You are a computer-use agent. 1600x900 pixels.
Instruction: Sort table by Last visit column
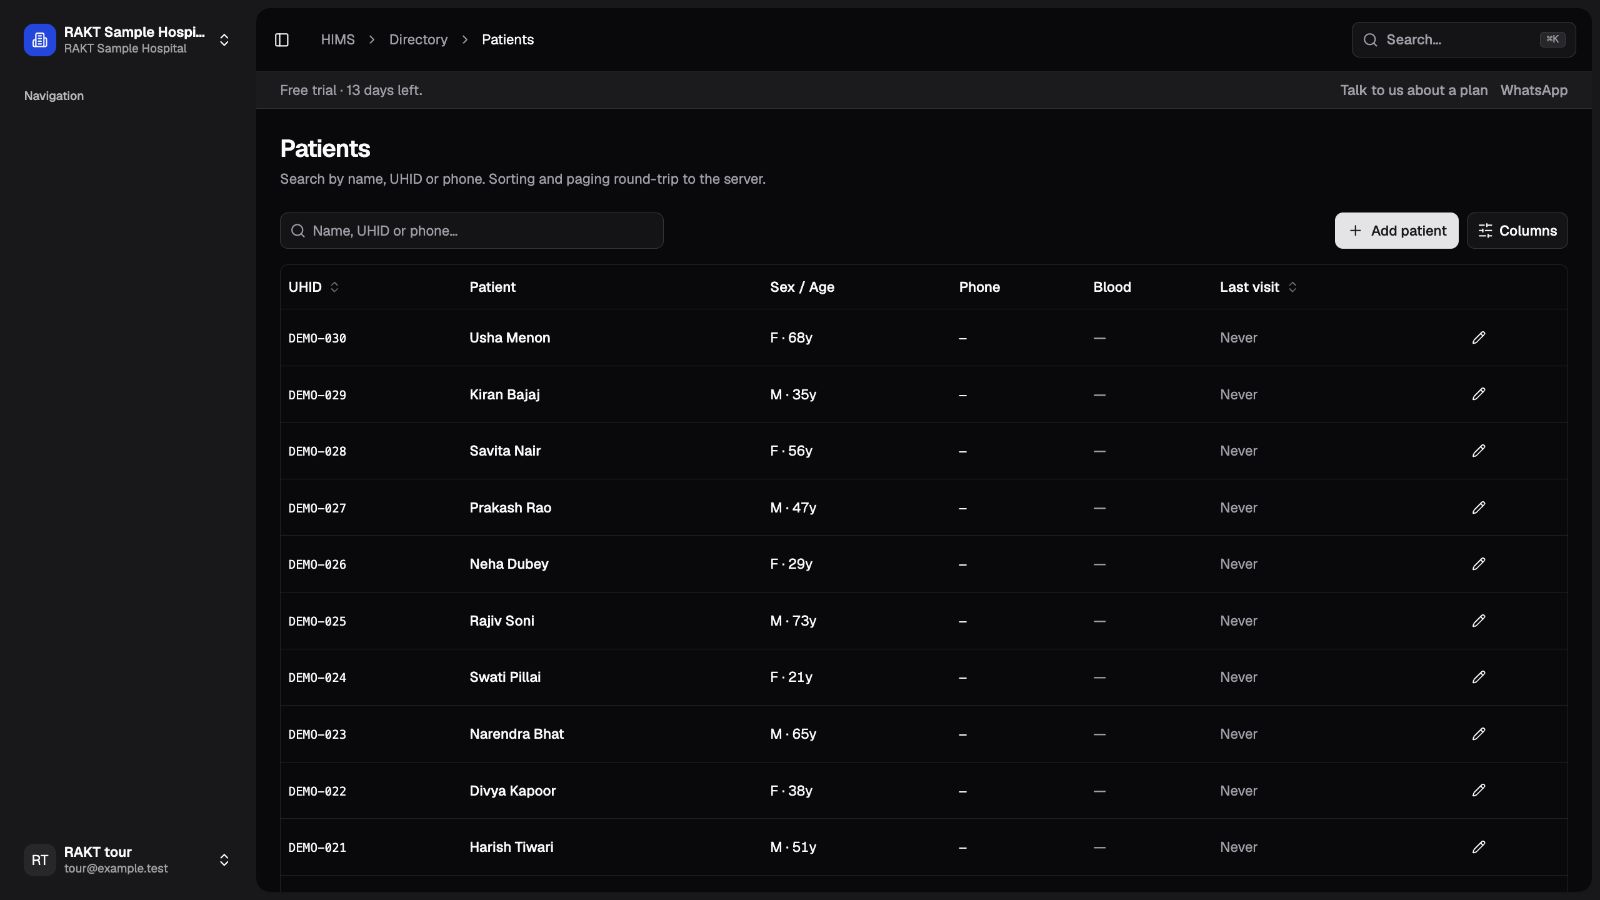tap(1258, 287)
